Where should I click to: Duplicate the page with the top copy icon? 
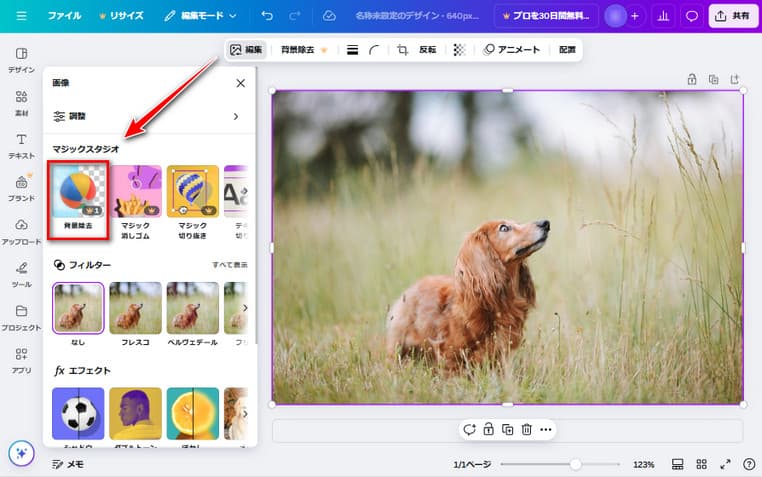click(x=713, y=79)
